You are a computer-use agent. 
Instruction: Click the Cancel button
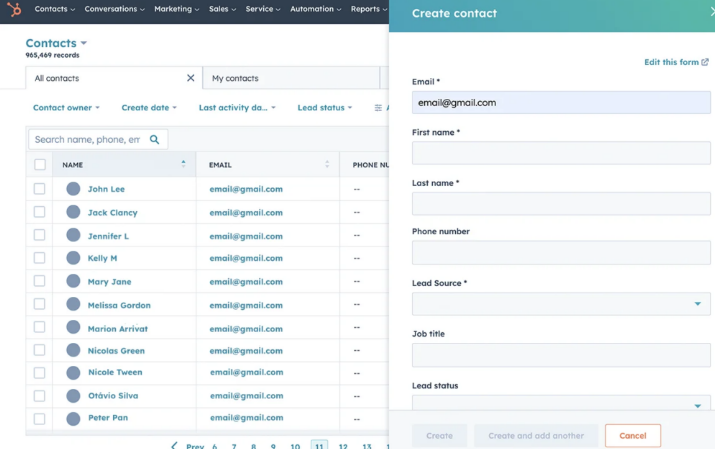pos(632,436)
